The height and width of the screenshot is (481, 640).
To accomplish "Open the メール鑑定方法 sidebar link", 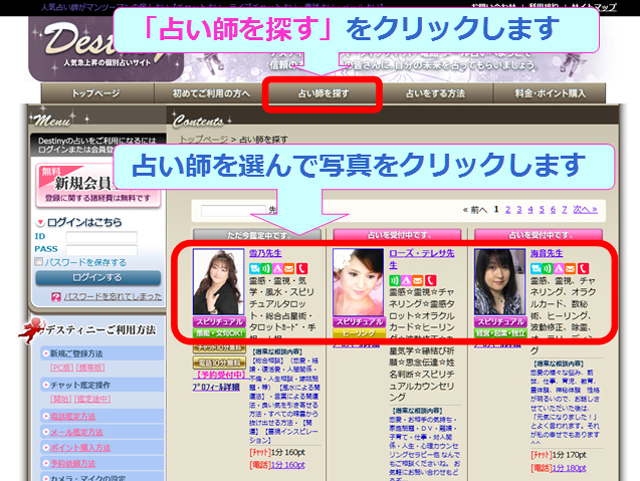I will [76, 432].
